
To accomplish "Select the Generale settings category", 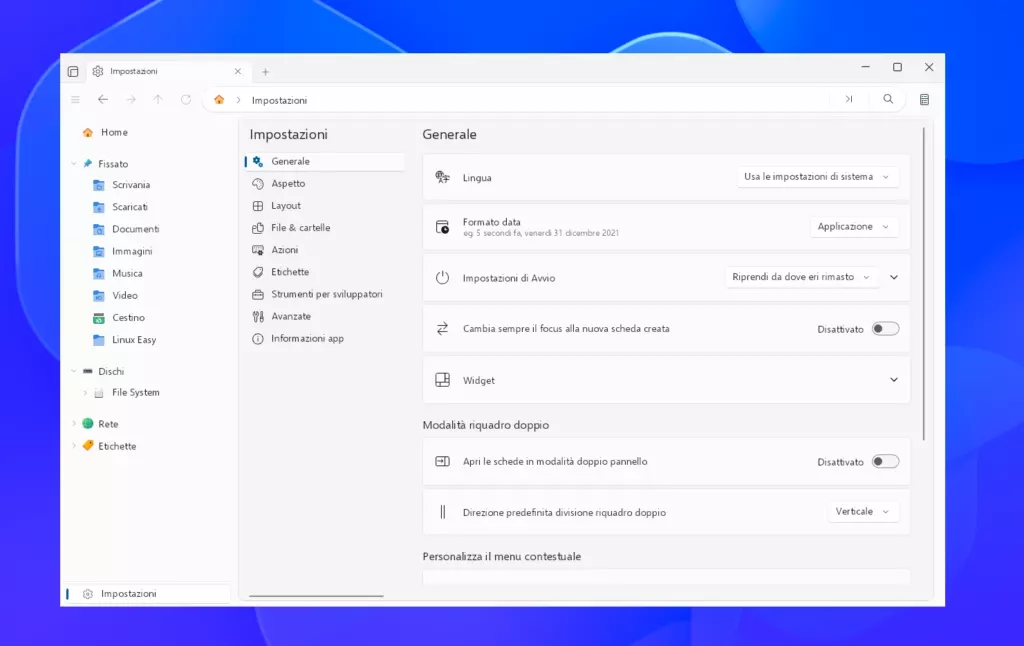I will click(x=325, y=161).
